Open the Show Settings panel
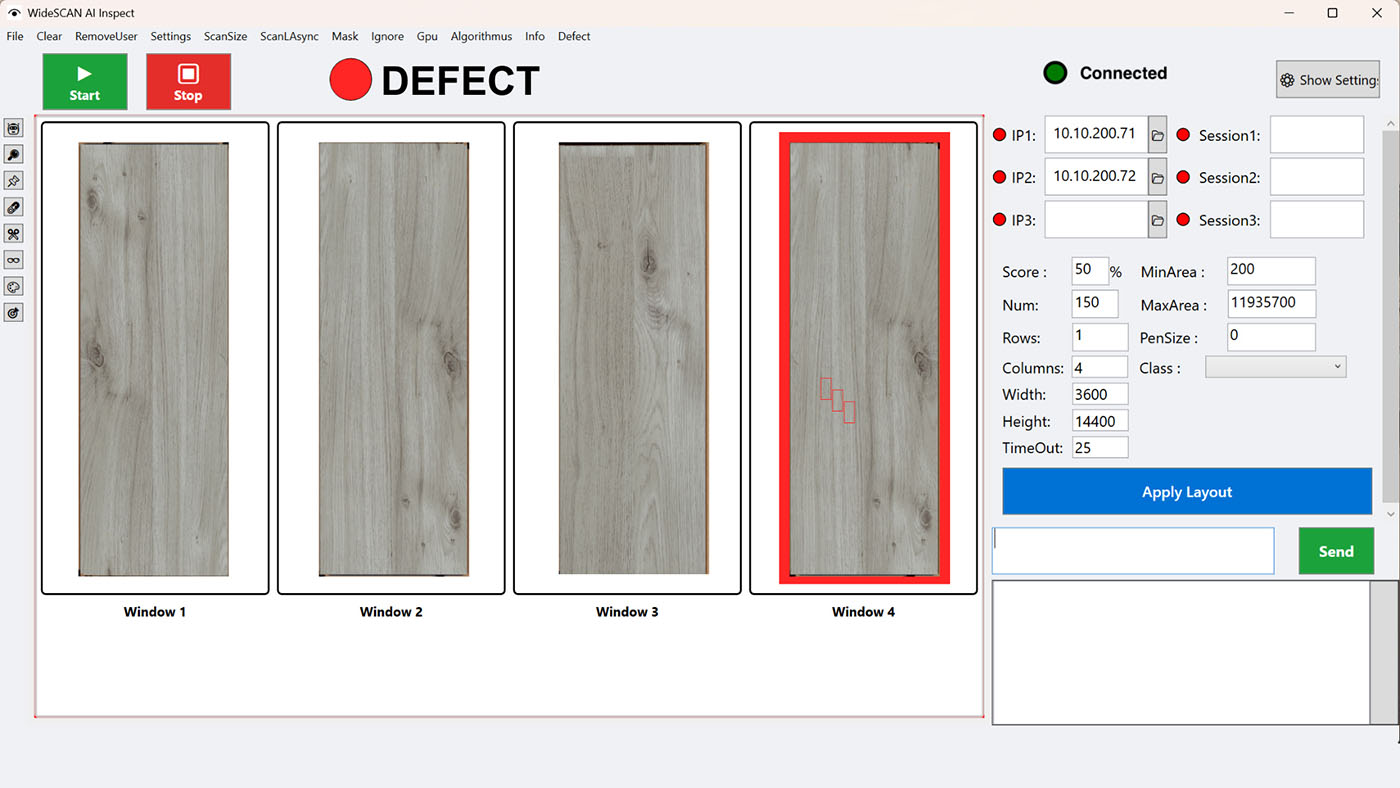The width and height of the screenshot is (1400, 788). point(1328,80)
